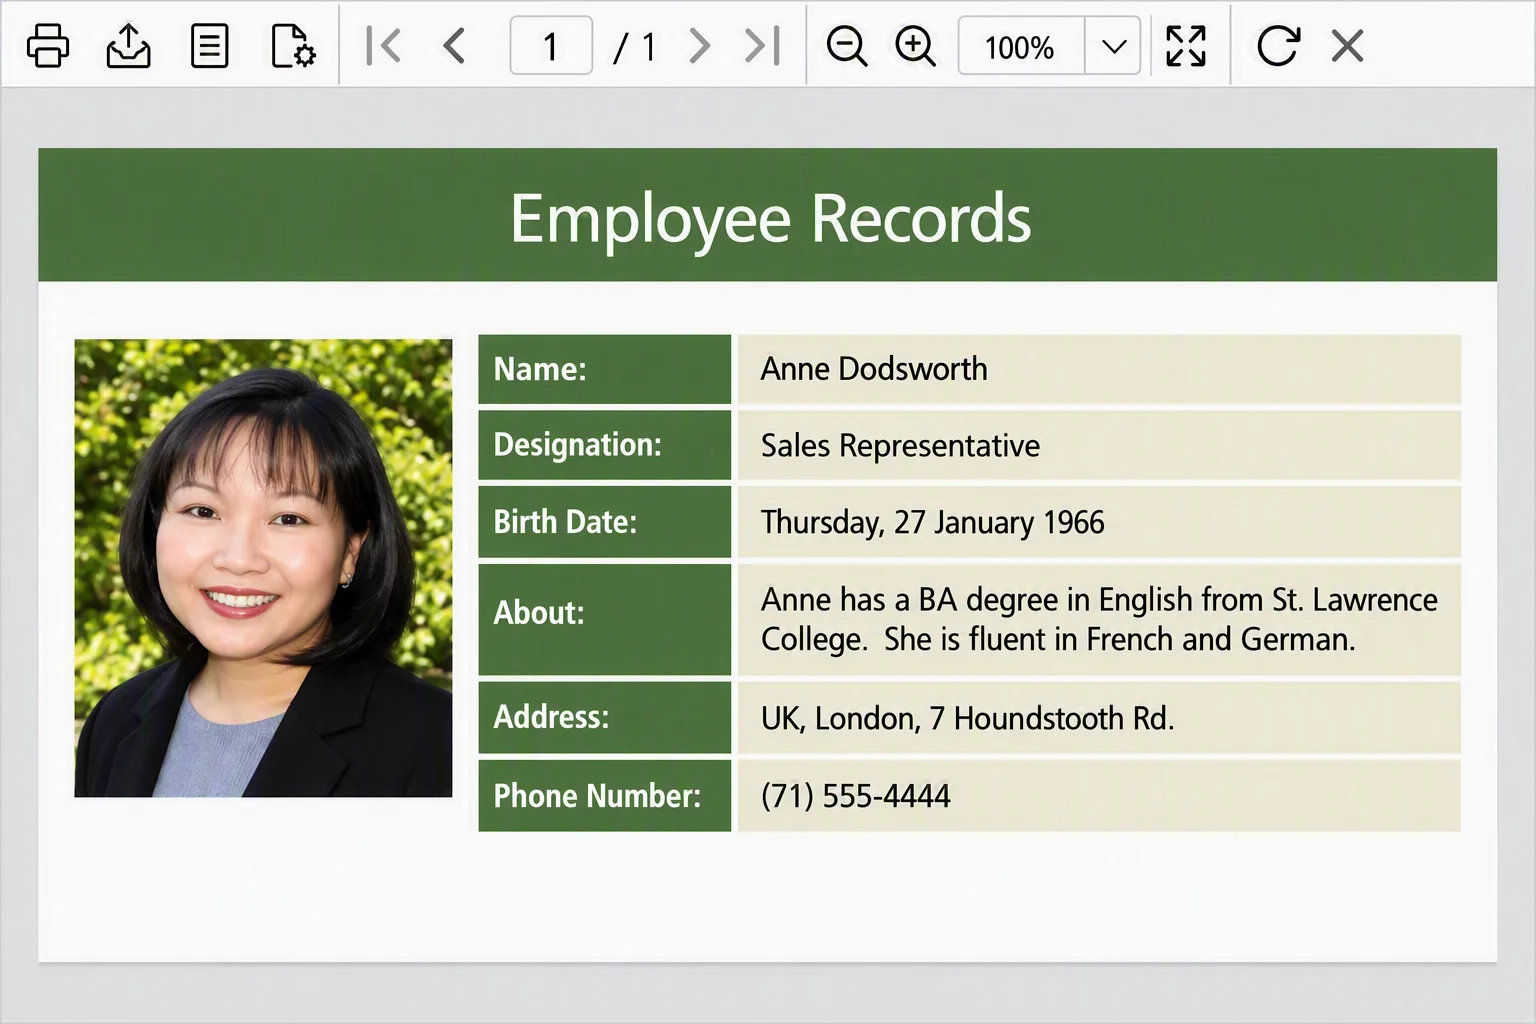The image size is (1536, 1024).
Task: Print the employee report
Action: tap(47, 46)
